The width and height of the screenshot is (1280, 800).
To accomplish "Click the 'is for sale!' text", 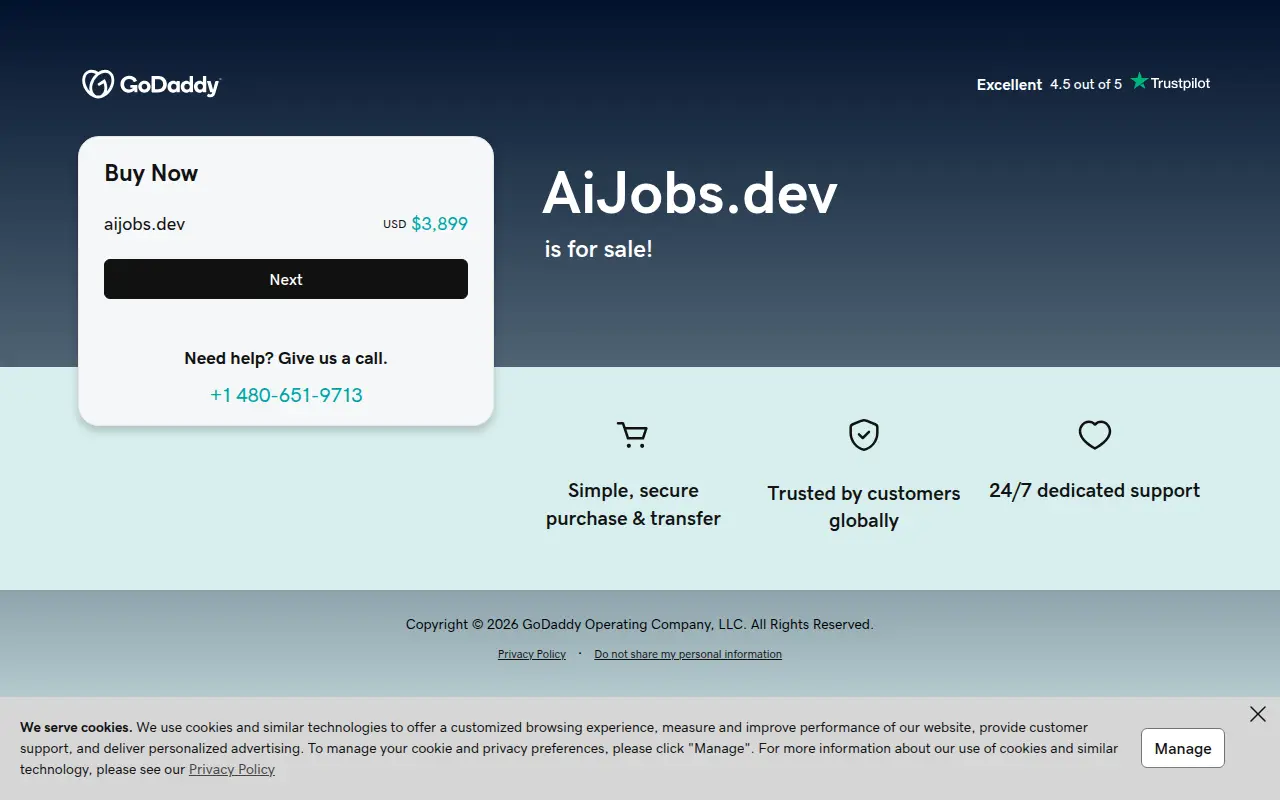I will point(598,249).
